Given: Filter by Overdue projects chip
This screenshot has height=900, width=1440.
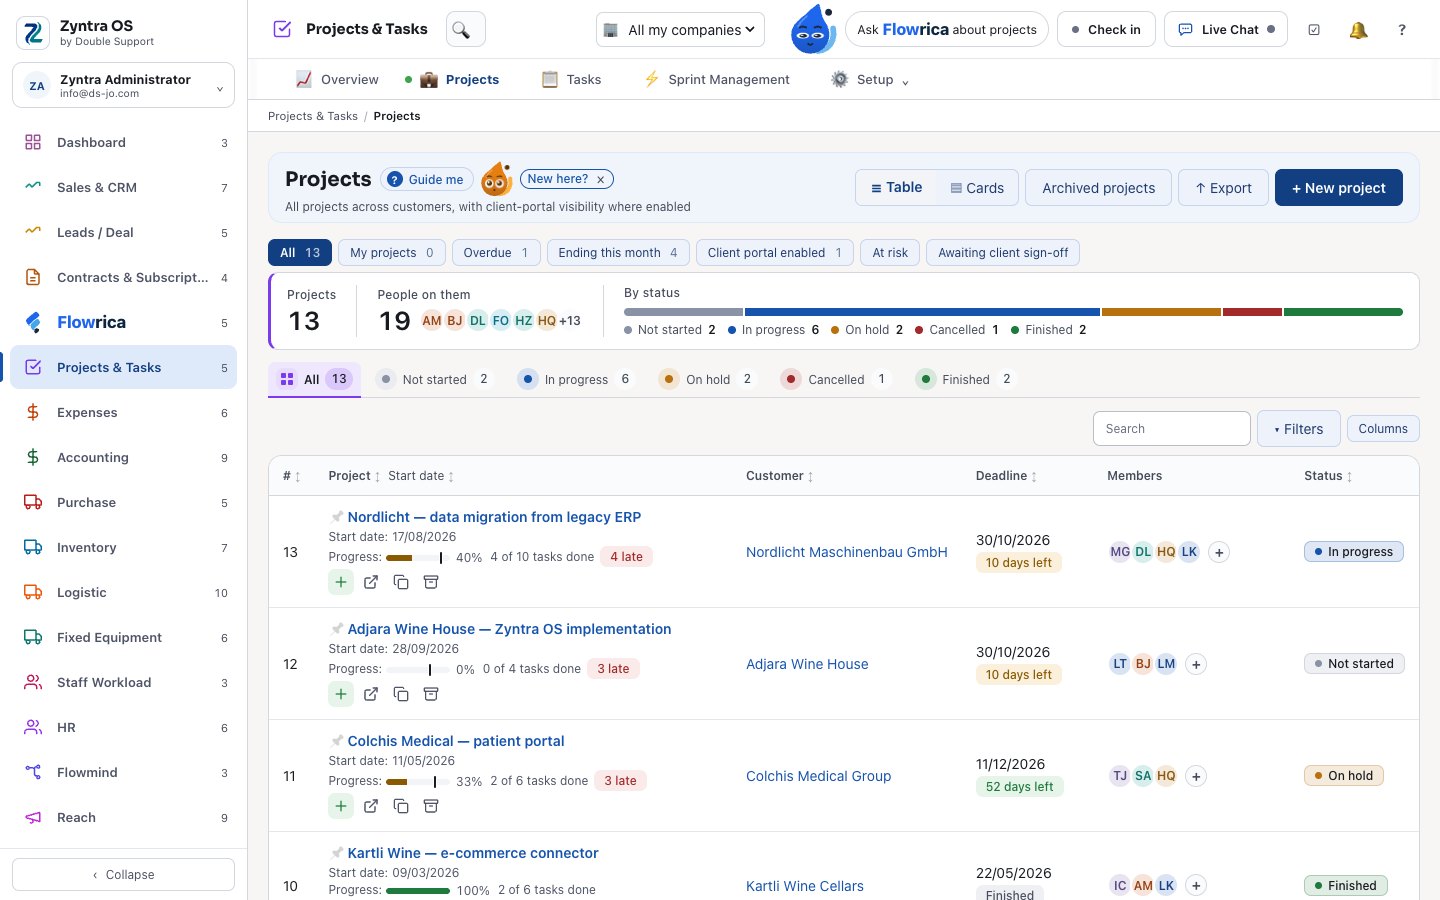Looking at the screenshot, I should [496, 253].
